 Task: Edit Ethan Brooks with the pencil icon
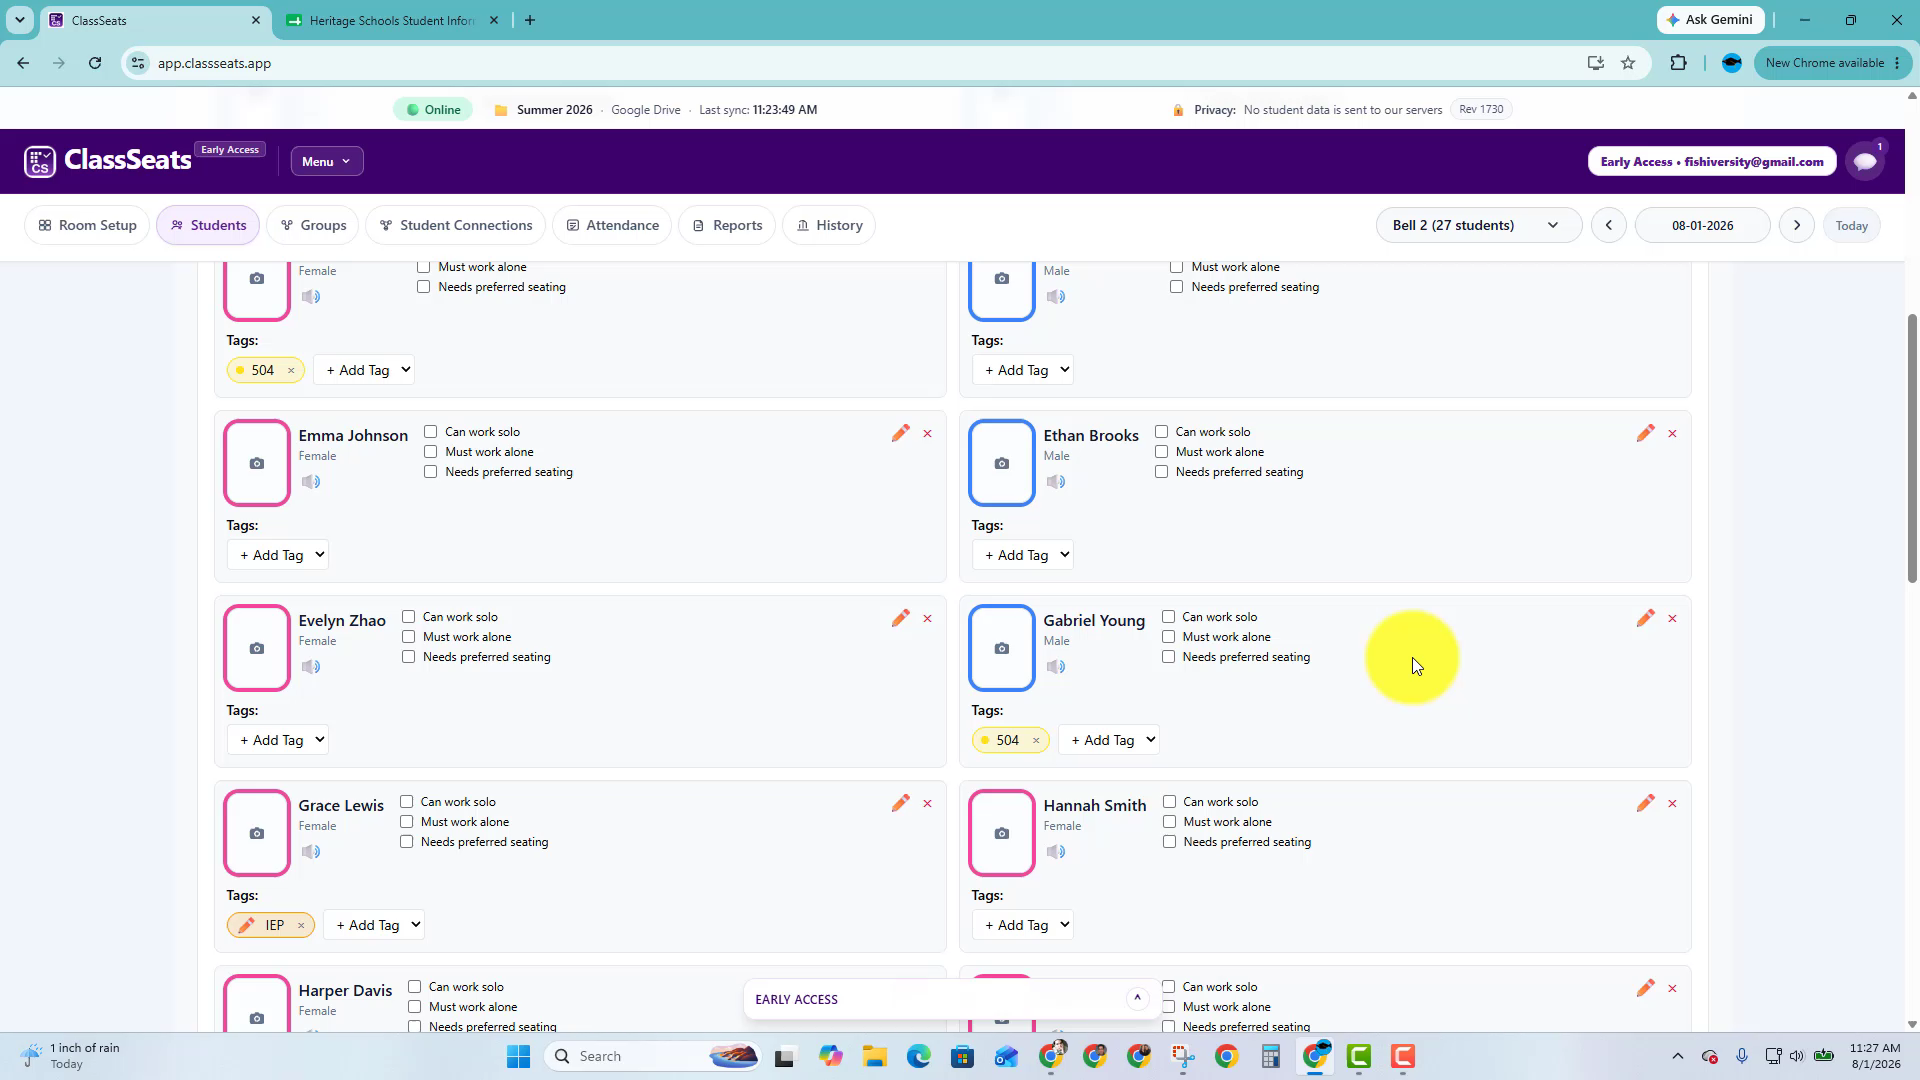point(1645,433)
